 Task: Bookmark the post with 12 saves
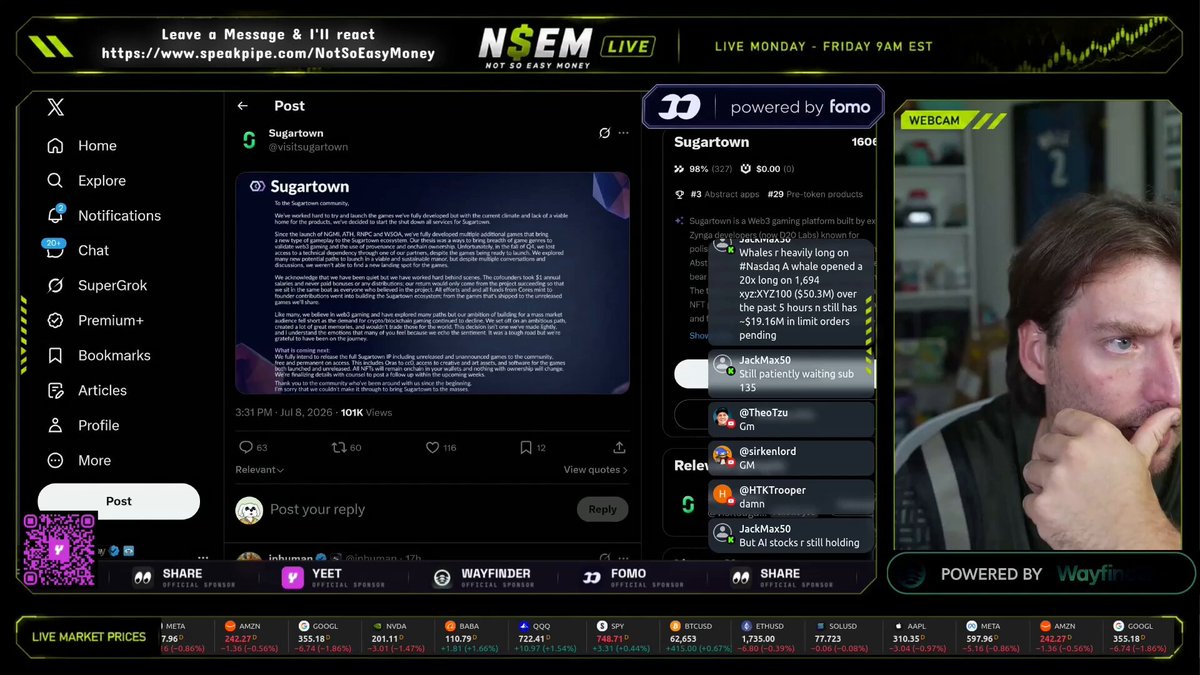point(526,448)
